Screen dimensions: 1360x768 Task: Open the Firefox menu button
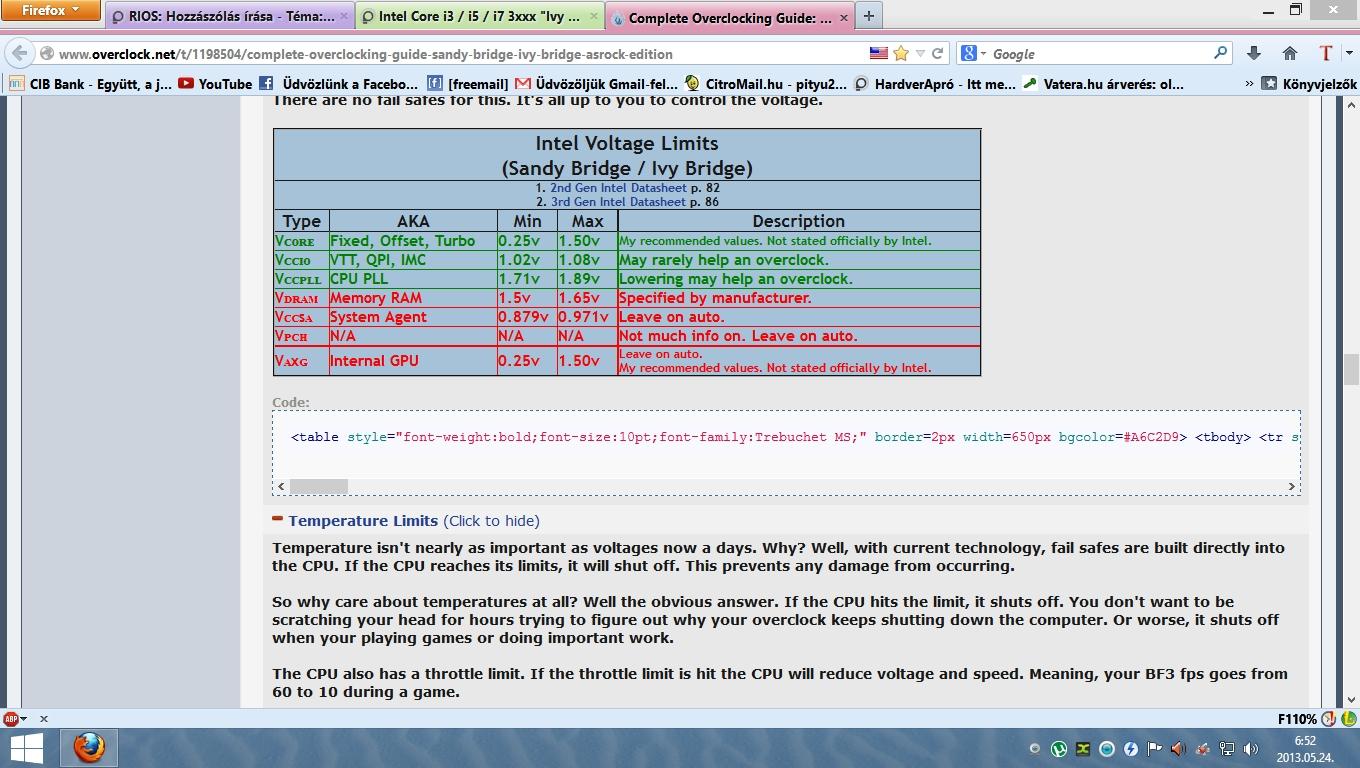tap(50, 11)
